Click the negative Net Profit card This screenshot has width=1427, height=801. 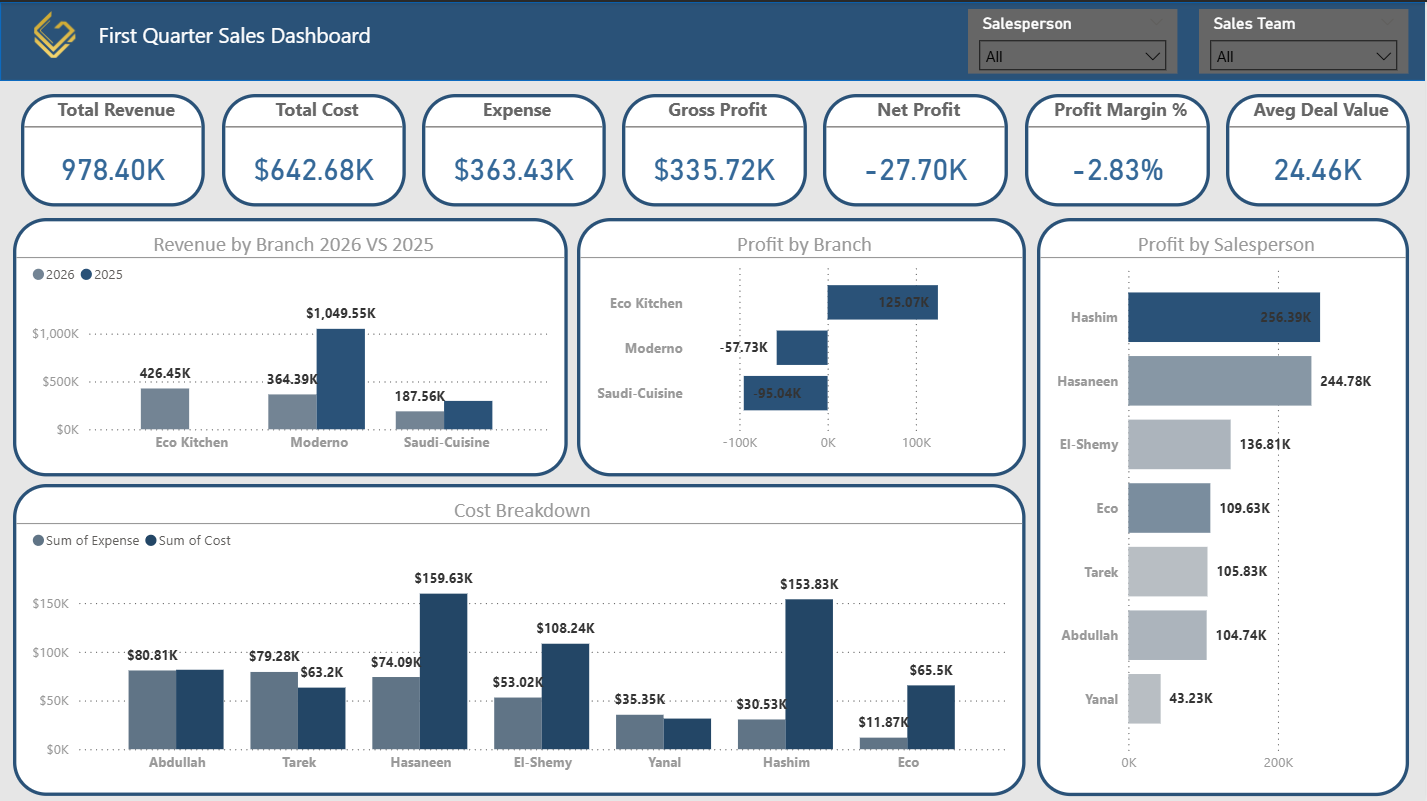click(x=914, y=149)
